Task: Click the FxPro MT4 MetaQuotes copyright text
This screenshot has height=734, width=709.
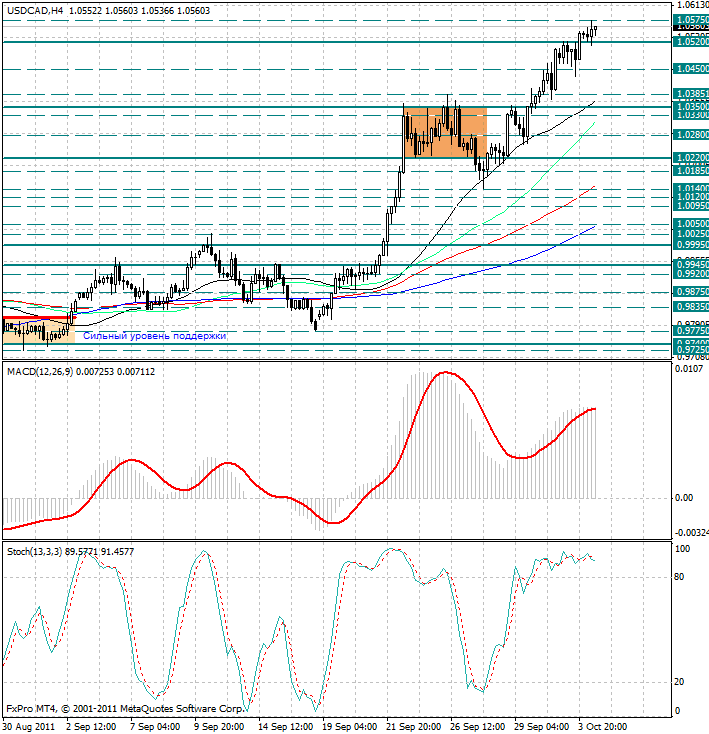Action: [x=125, y=709]
